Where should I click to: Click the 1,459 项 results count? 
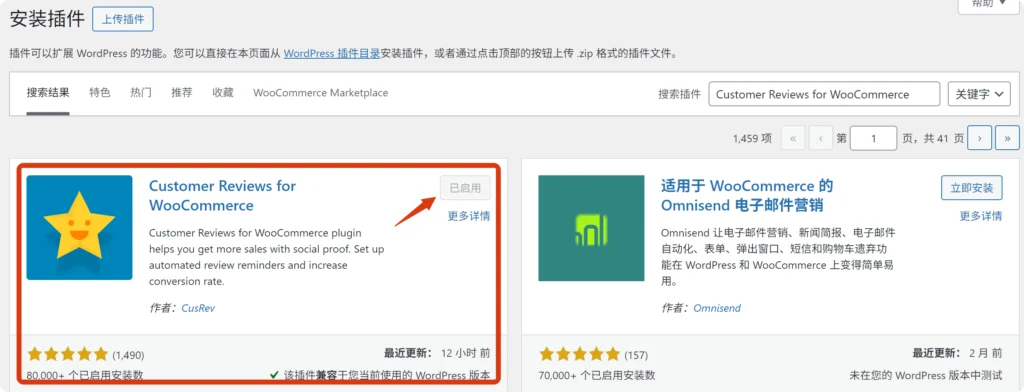[x=752, y=139]
